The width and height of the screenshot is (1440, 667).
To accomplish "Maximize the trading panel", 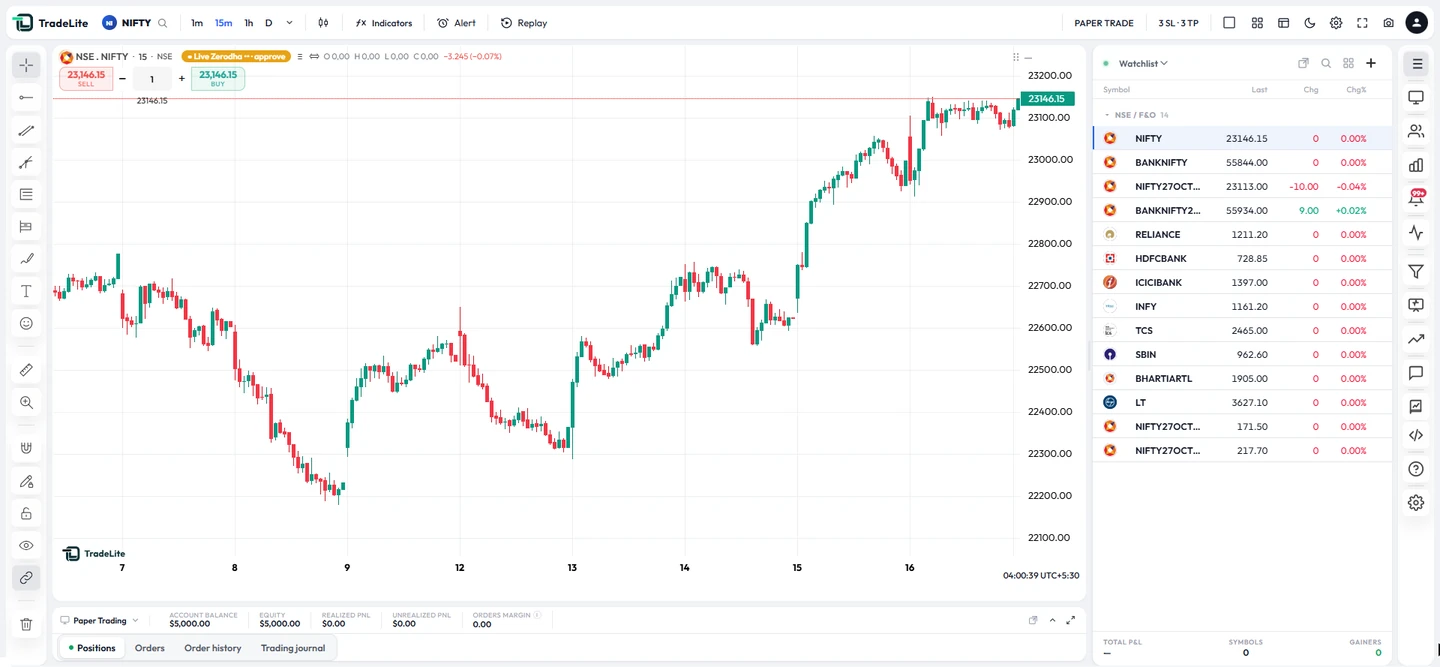I will 1071,620.
